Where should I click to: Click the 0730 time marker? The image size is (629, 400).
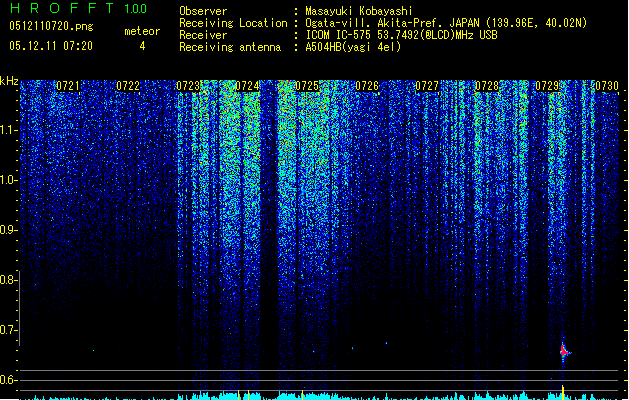click(607, 86)
